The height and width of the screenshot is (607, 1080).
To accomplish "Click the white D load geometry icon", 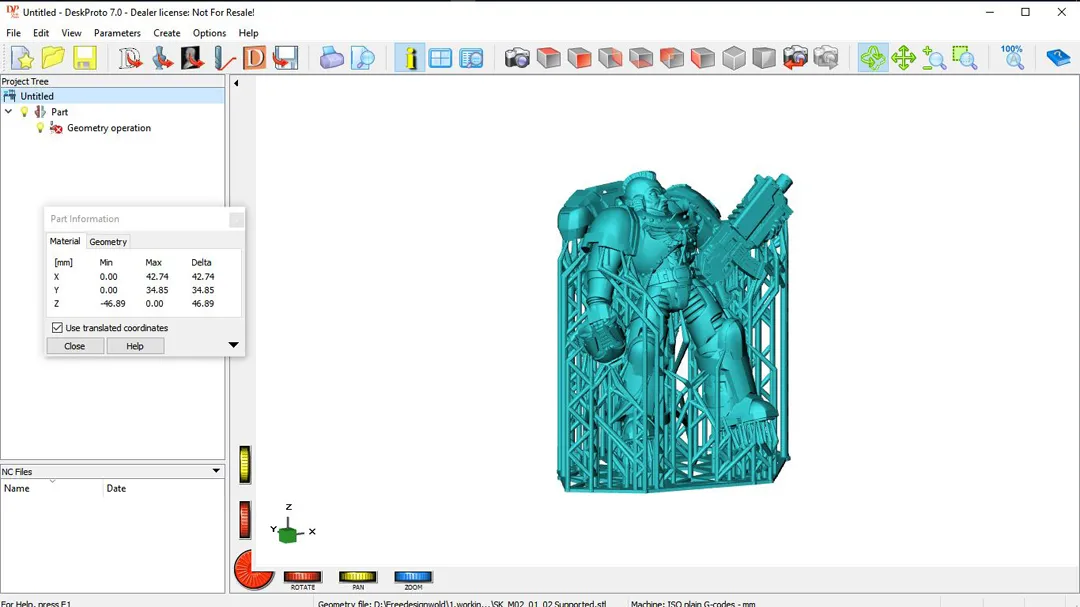I will point(130,58).
